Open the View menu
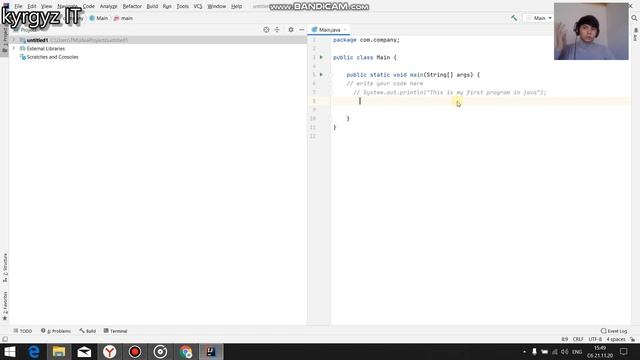 [47, 6]
